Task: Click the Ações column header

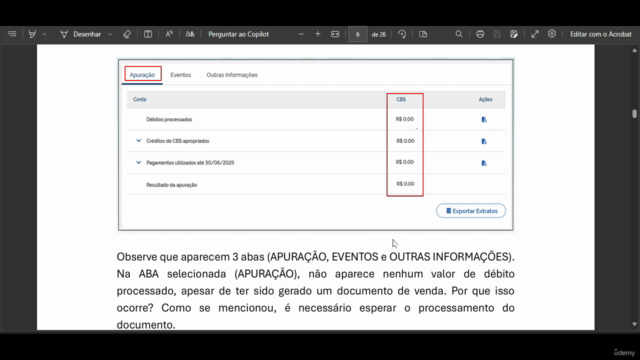Action: tap(485, 99)
